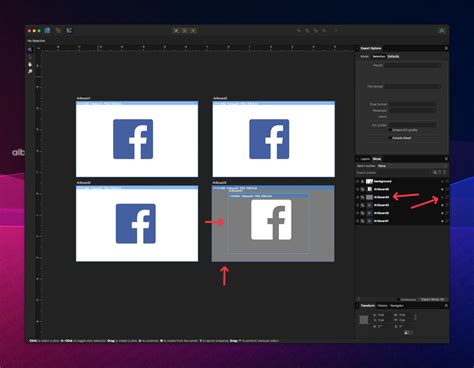Switch to the Defaults mode tab

coord(393,56)
